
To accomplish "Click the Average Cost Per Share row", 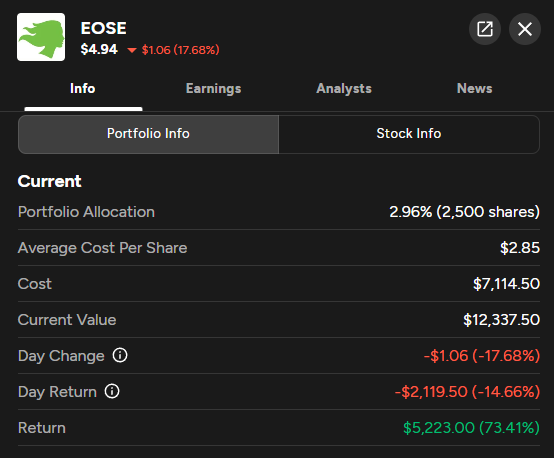I will (x=279, y=248).
